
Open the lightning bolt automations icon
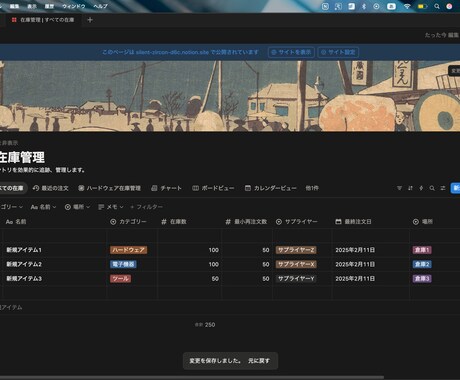pos(421,188)
